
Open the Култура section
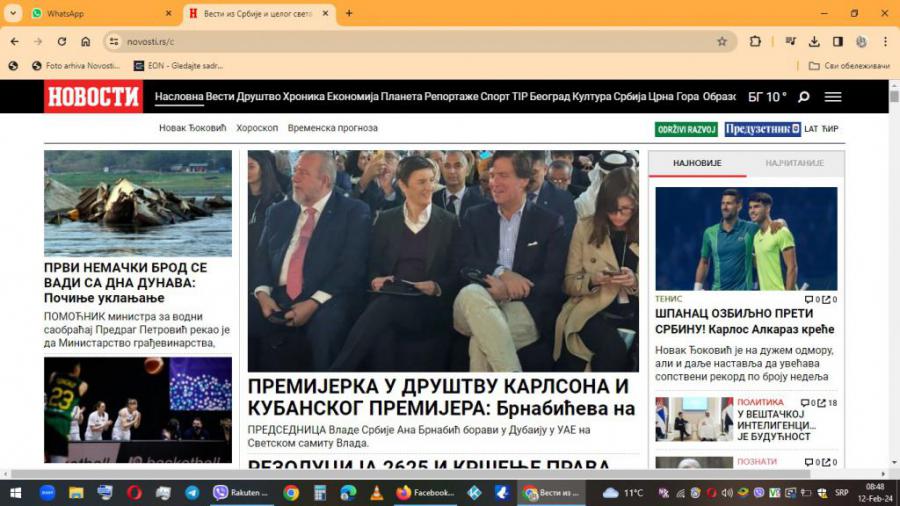(592, 96)
